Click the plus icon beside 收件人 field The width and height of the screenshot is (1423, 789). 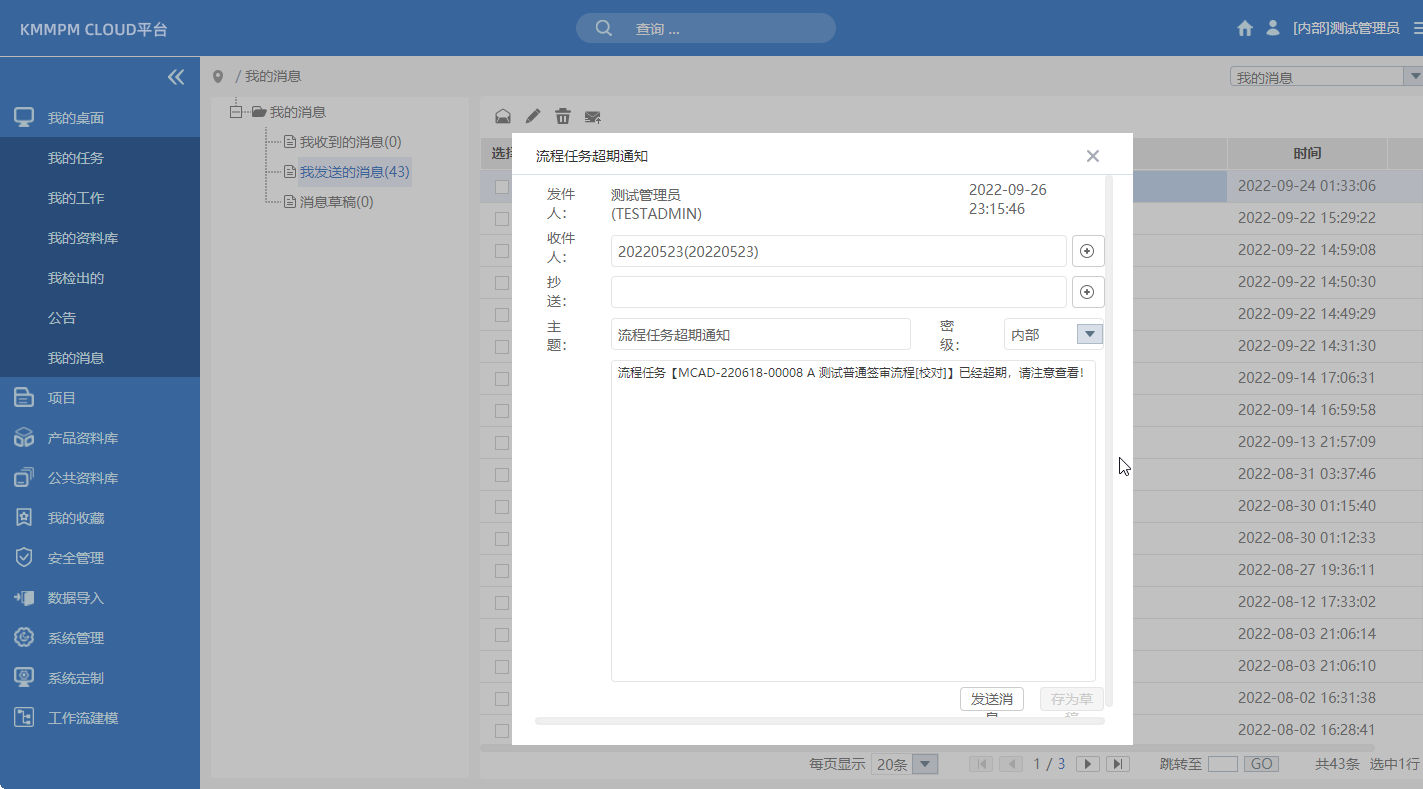pos(1087,250)
